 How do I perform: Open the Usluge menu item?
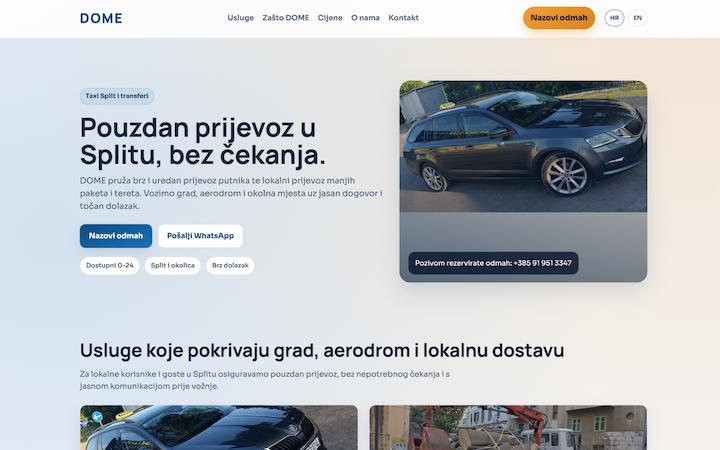241,18
